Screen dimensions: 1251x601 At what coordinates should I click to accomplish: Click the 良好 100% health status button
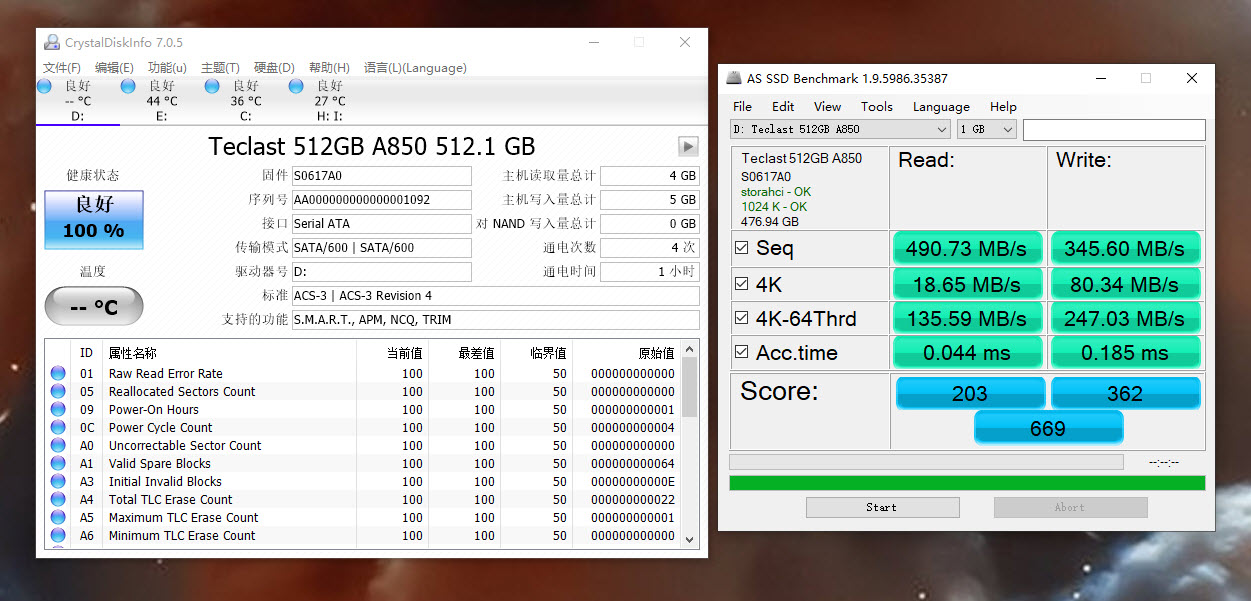point(94,219)
